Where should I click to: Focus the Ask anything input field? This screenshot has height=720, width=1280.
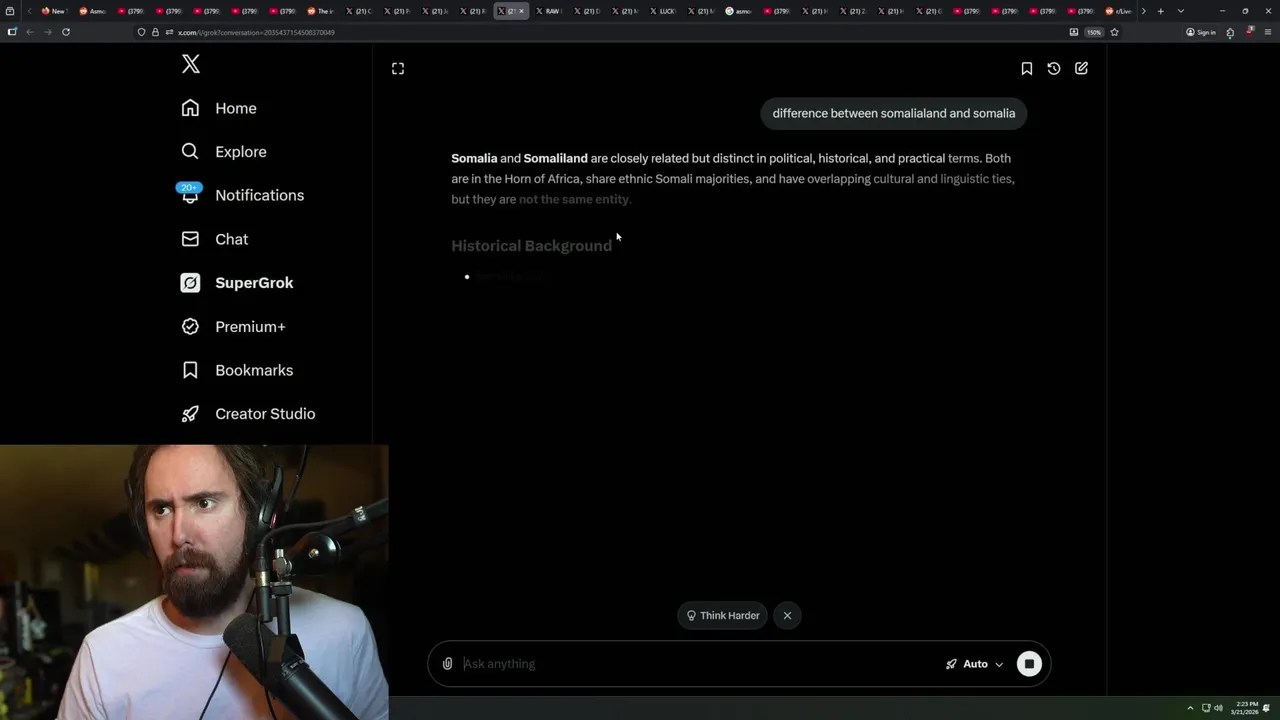[x=700, y=664]
